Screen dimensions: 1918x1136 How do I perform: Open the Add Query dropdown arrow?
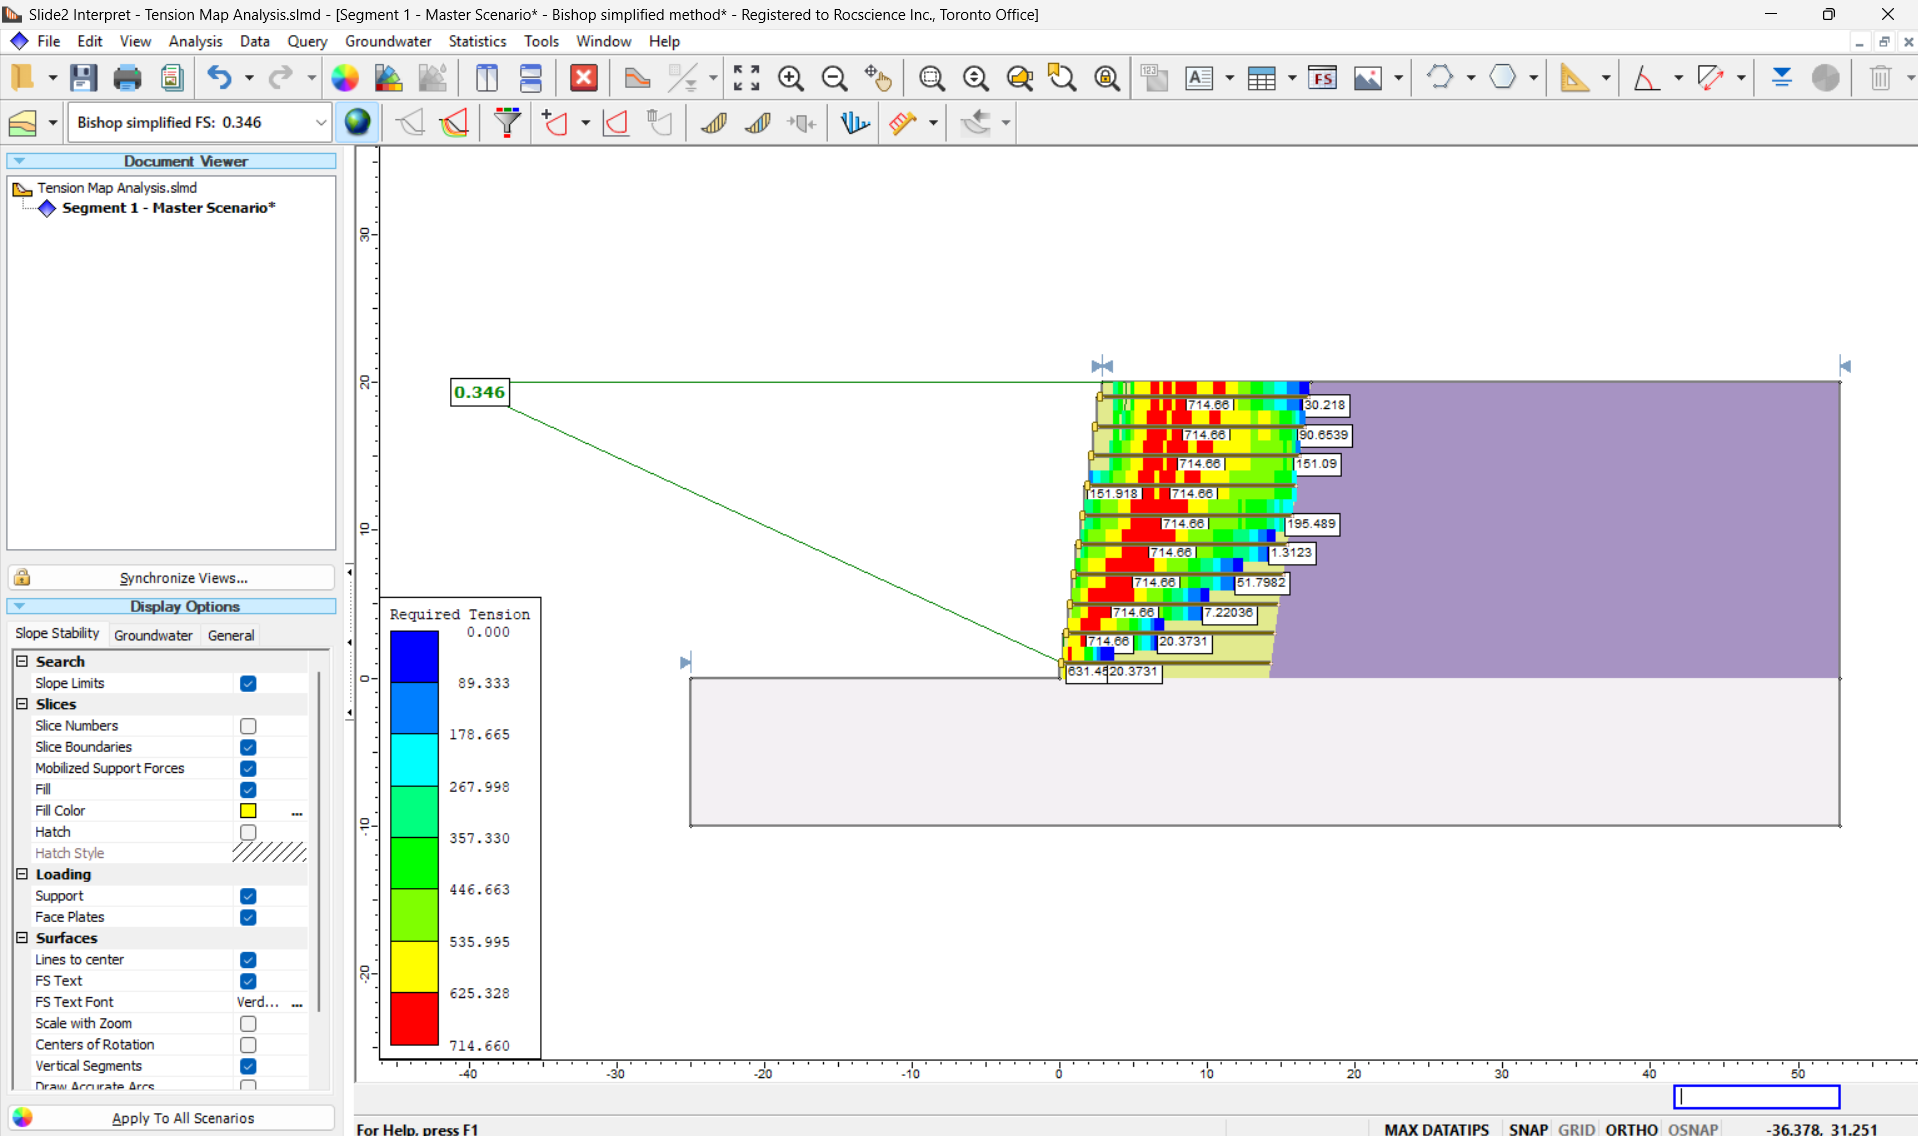tap(585, 122)
